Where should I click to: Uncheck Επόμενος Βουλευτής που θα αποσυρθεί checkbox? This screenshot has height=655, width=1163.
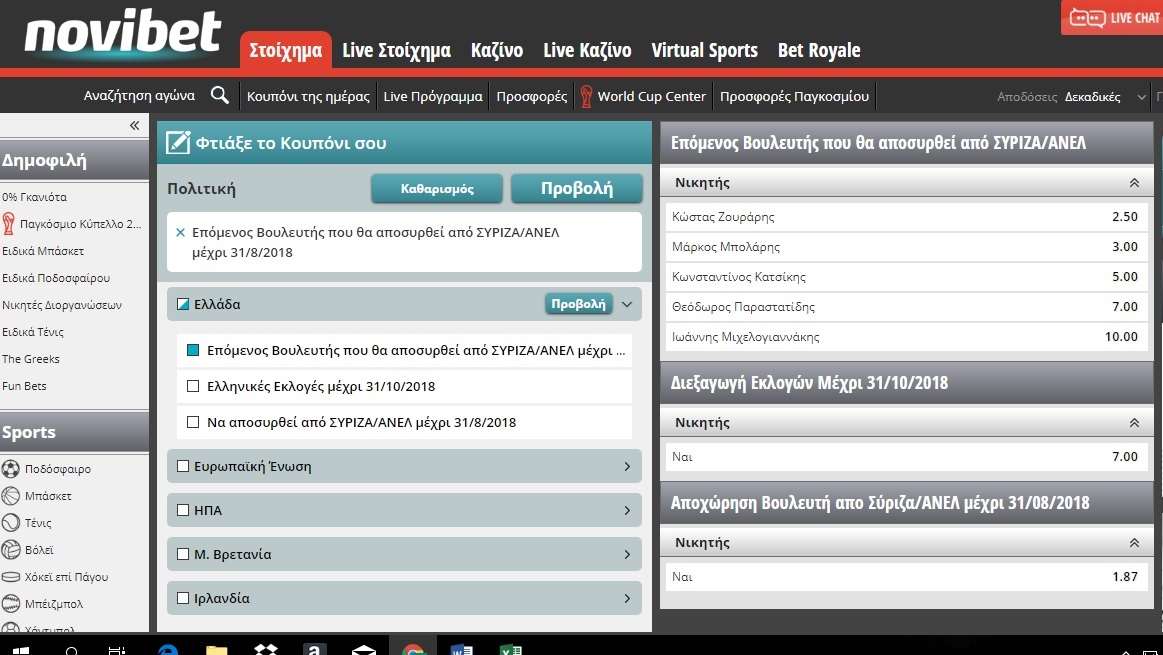(193, 350)
